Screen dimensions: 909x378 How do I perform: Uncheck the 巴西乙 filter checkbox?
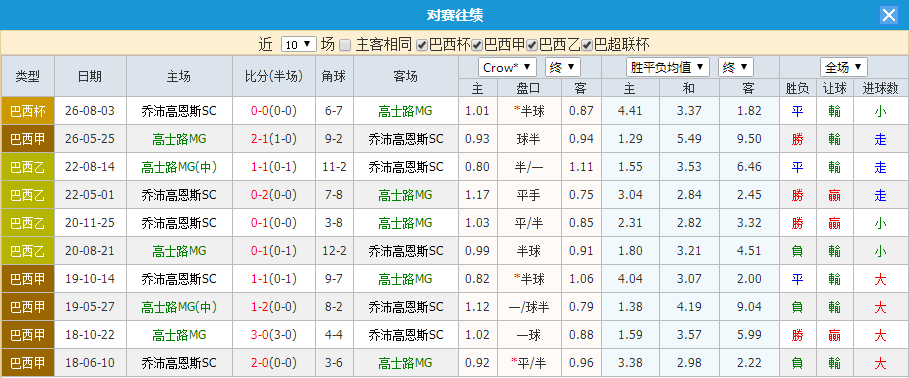coord(533,45)
